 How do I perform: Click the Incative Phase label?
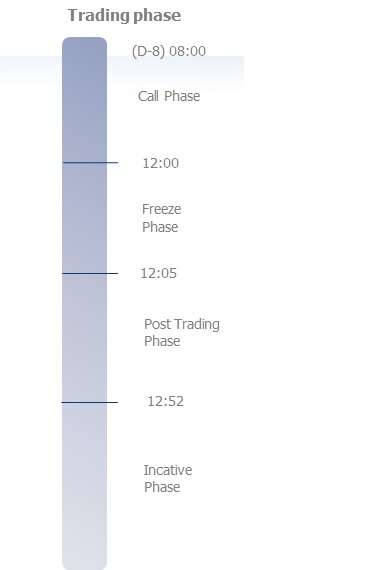(168, 479)
